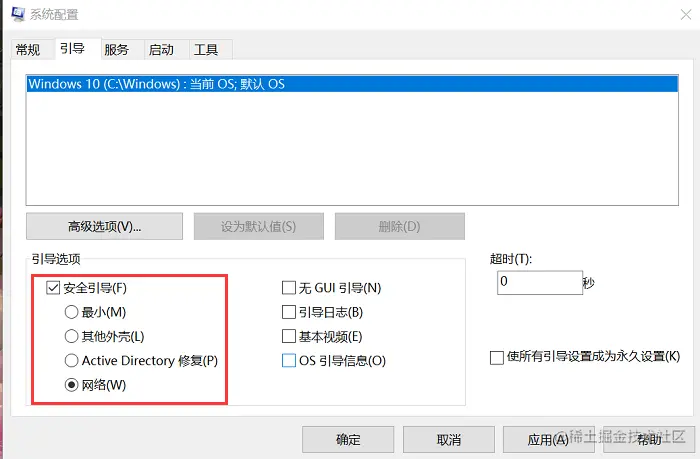
Task: Open 高级选项(V)... dialog
Action: 104,226
